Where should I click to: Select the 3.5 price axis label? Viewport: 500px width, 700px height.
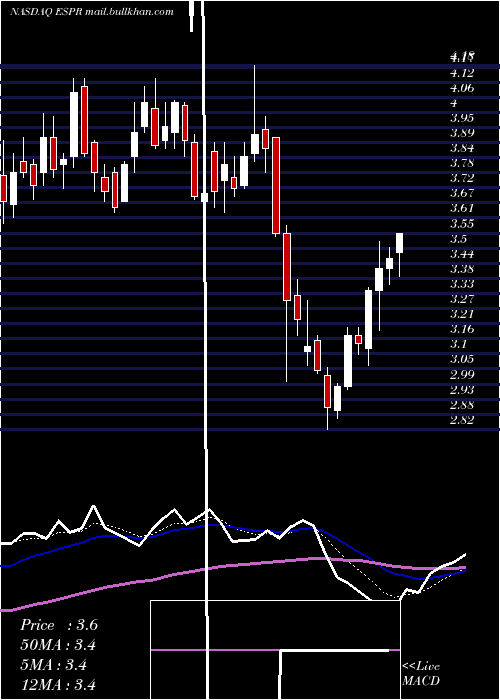458,239
